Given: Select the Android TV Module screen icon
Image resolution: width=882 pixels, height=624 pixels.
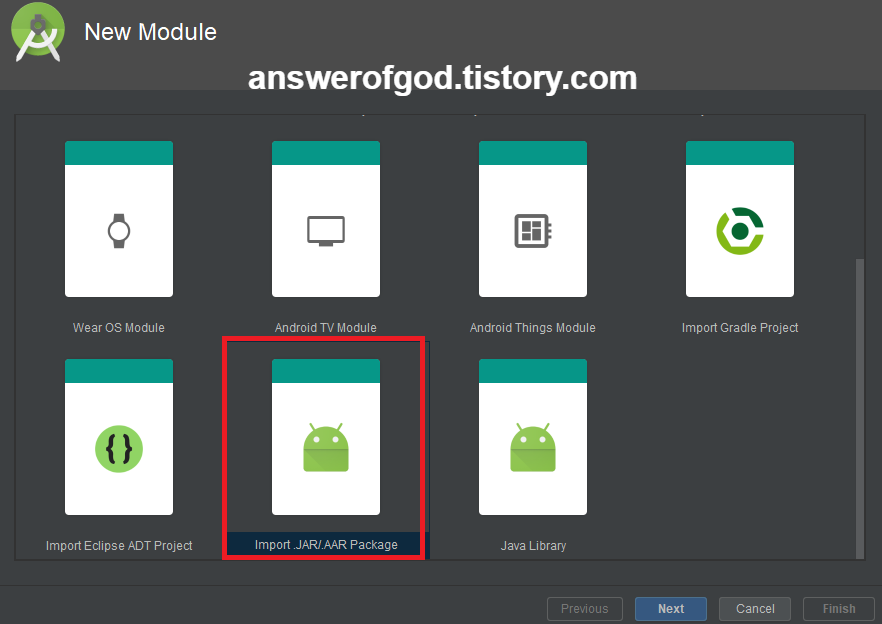Looking at the screenshot, I should tap(326, 231).
